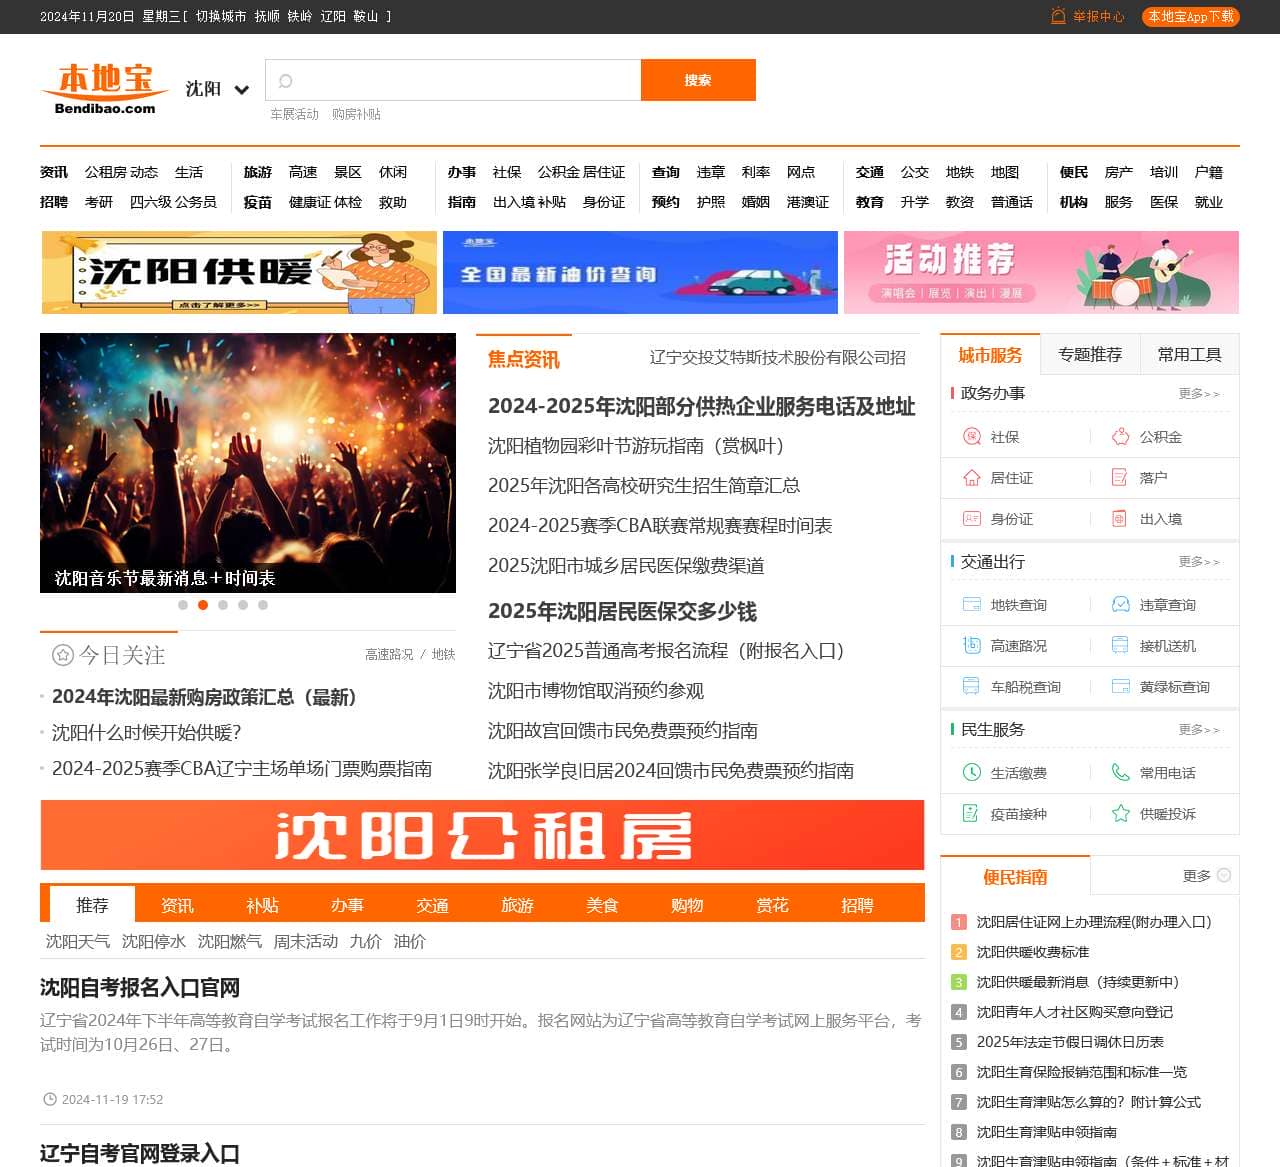Click the 地铁查询 icon
This screenshot has height=1167, width=1280.
tap(971, 605)
